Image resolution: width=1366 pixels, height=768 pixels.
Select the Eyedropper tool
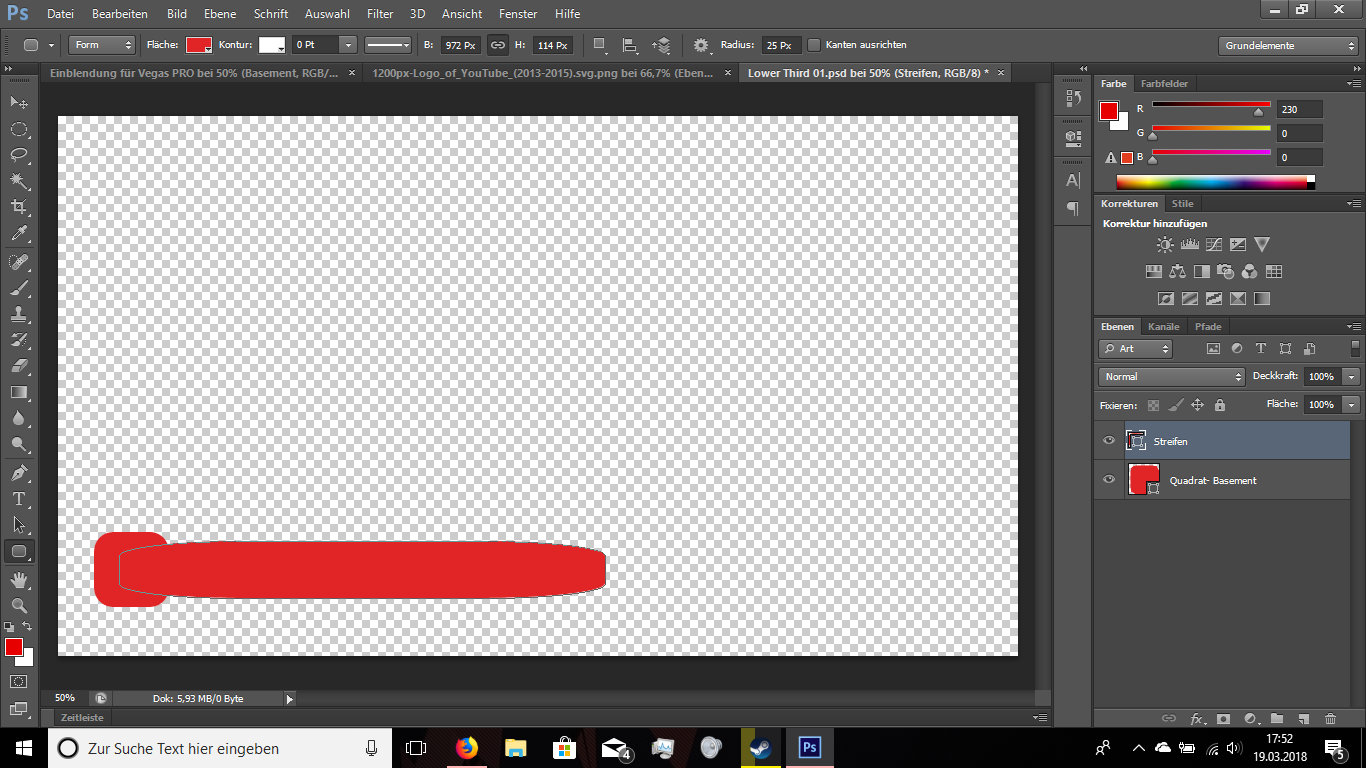[x=18, y=234]
